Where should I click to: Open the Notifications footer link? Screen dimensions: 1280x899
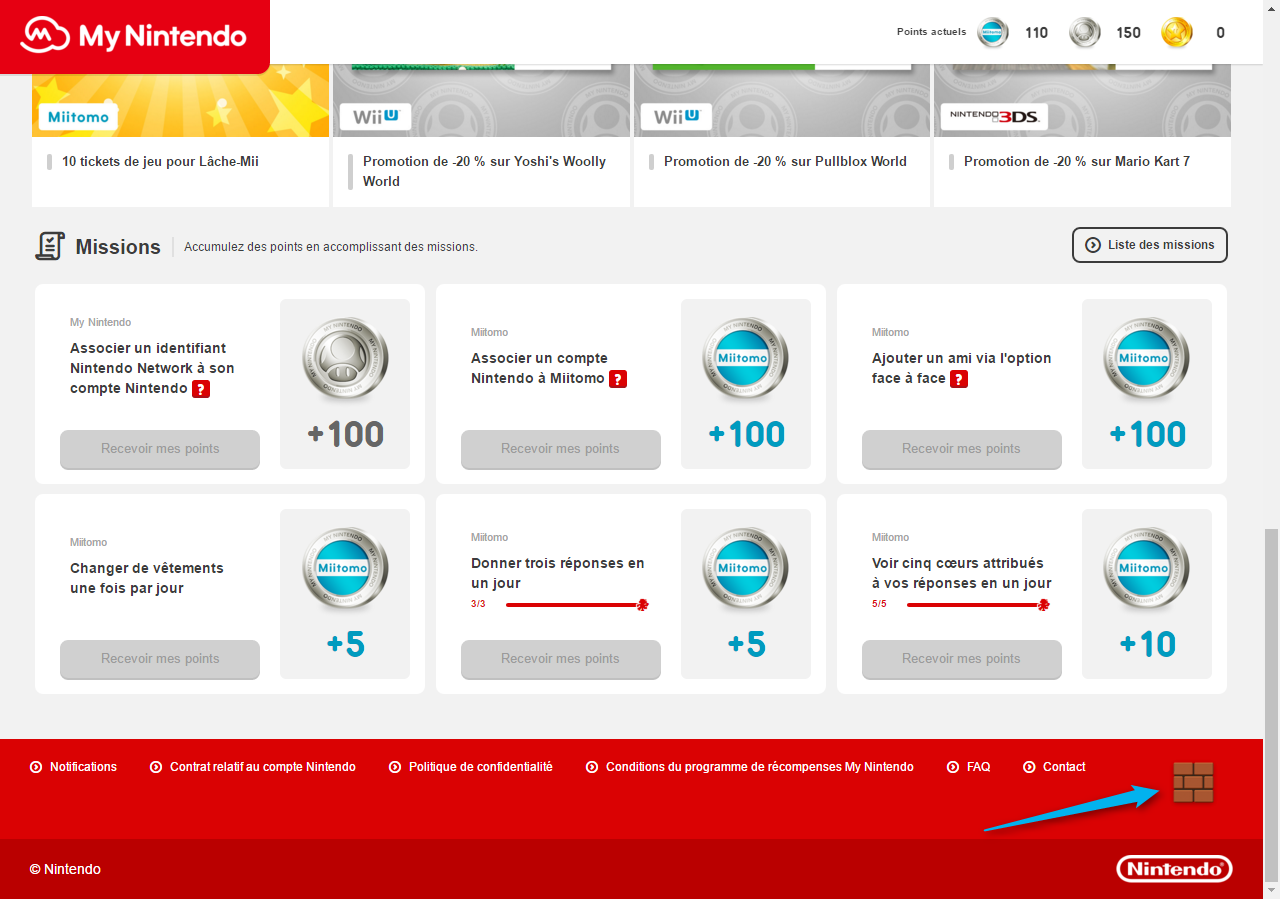pyautogui.click(x=83, y=767)
